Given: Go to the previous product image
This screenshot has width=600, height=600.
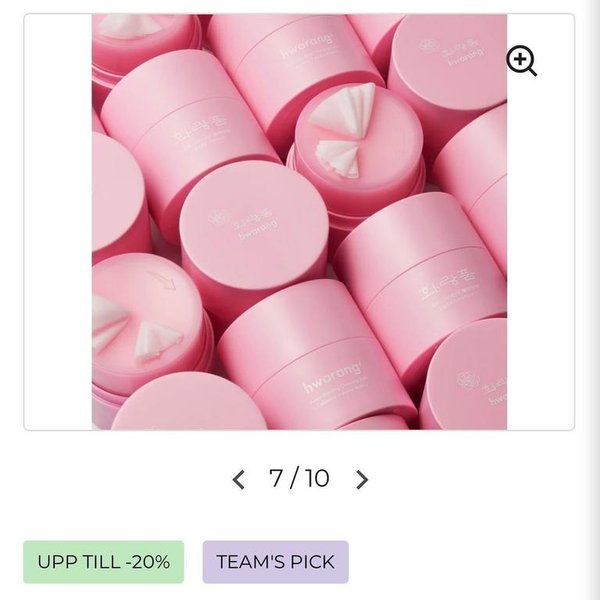Looking at the screenshot, I should 238,480.
